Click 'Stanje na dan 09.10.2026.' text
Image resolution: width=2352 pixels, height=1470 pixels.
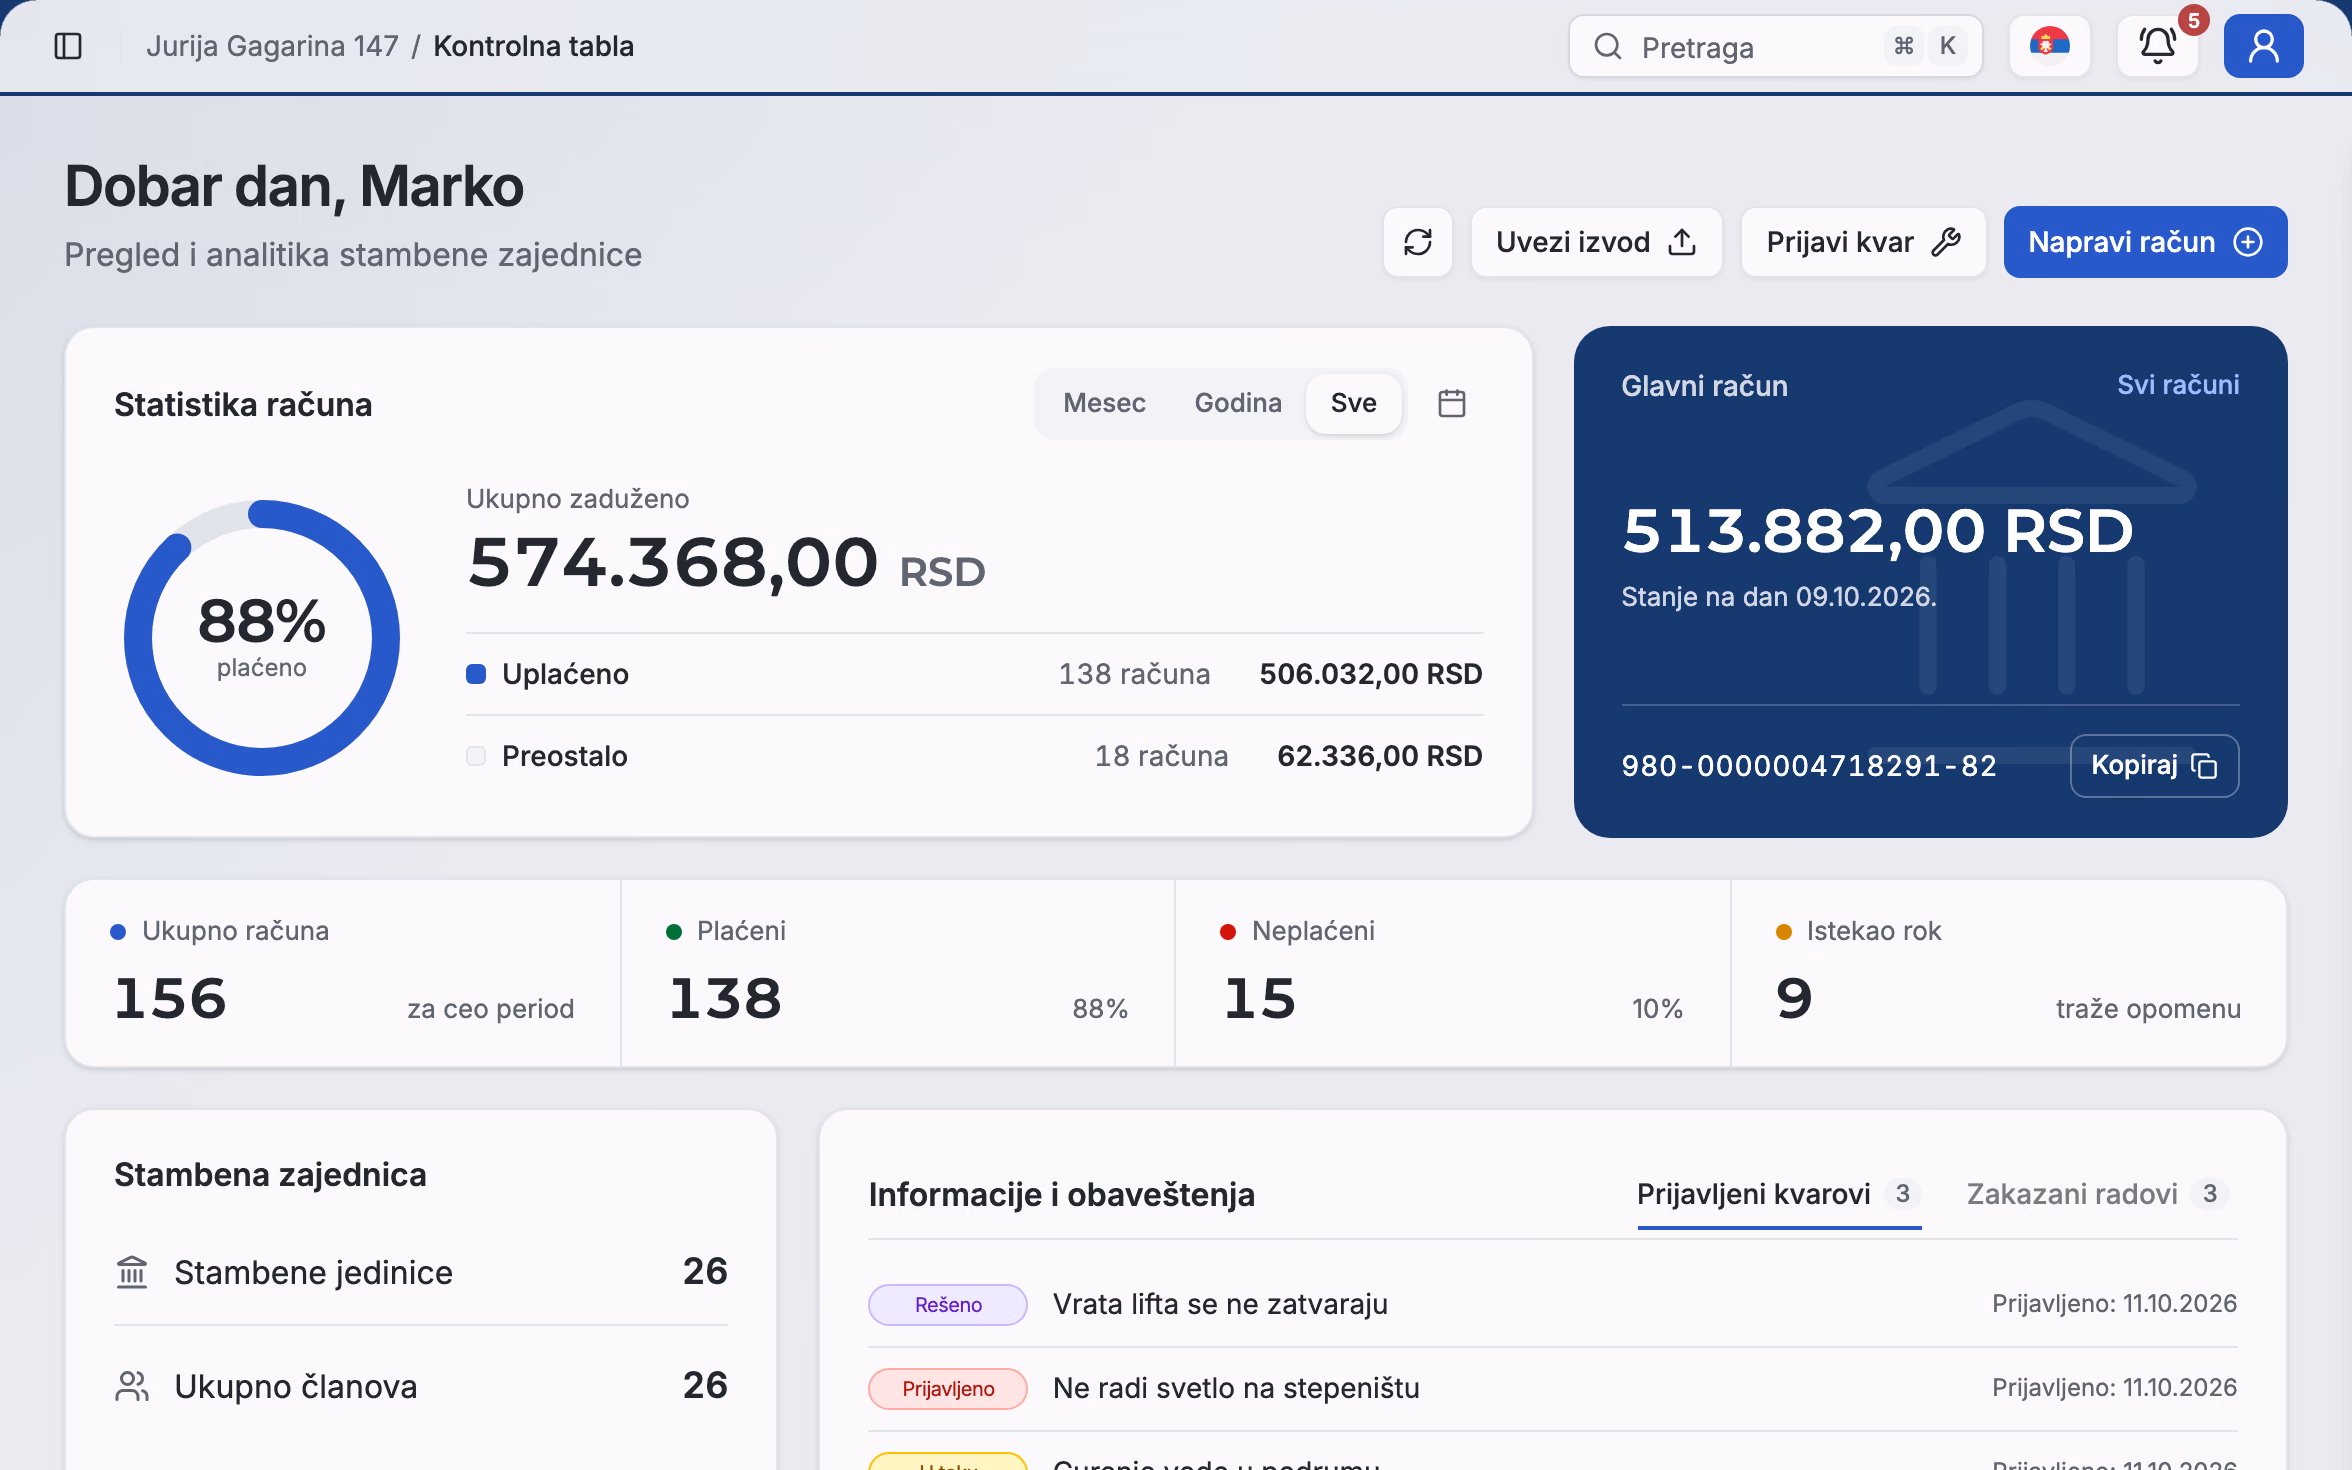click(1779, 597)
